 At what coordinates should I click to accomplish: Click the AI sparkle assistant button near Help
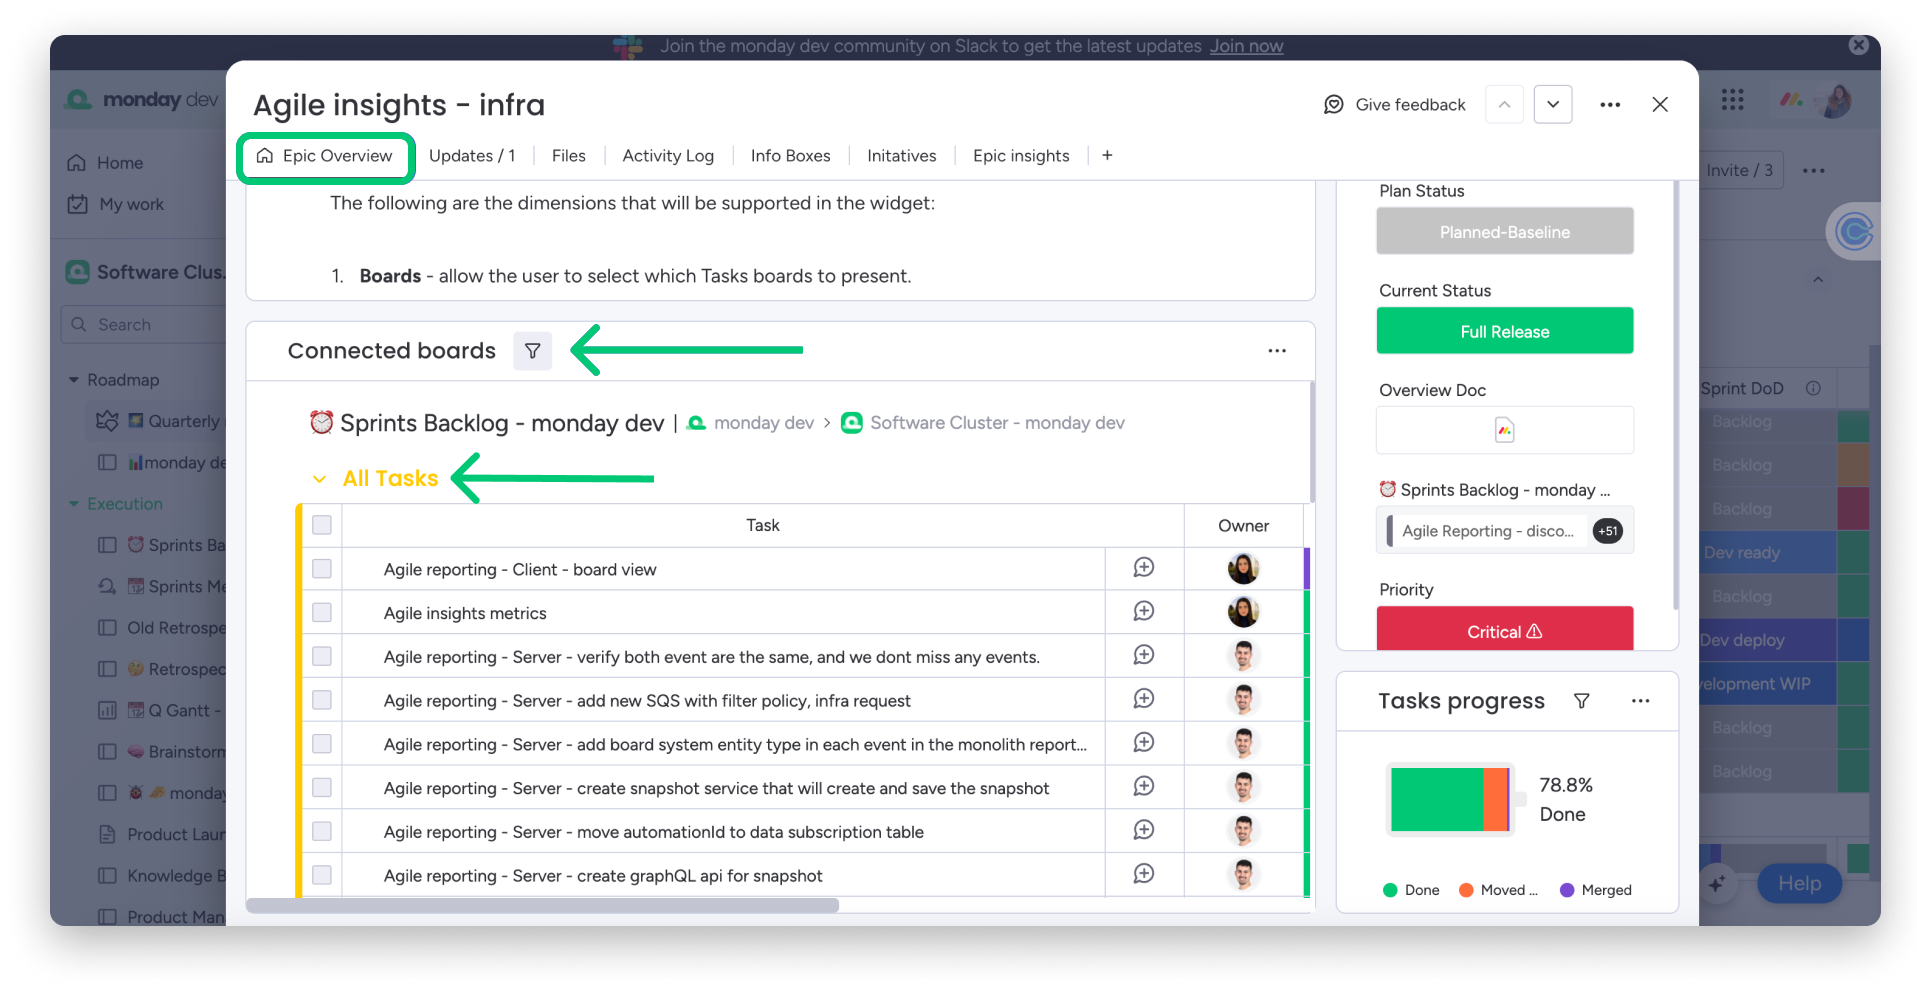click(x=1718, y=884)
